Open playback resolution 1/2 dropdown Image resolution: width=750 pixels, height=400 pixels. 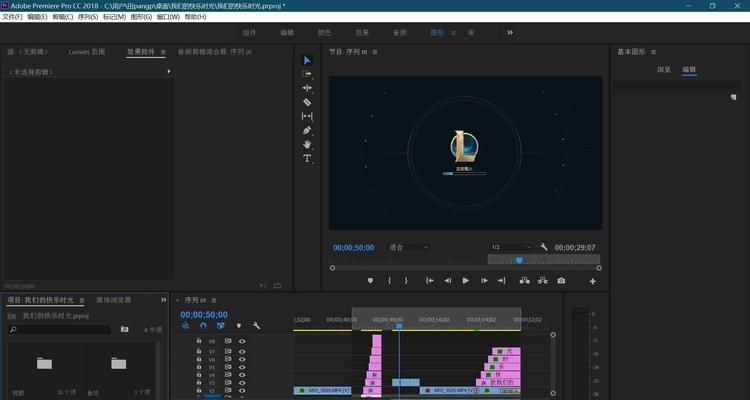tap(511, 247)
